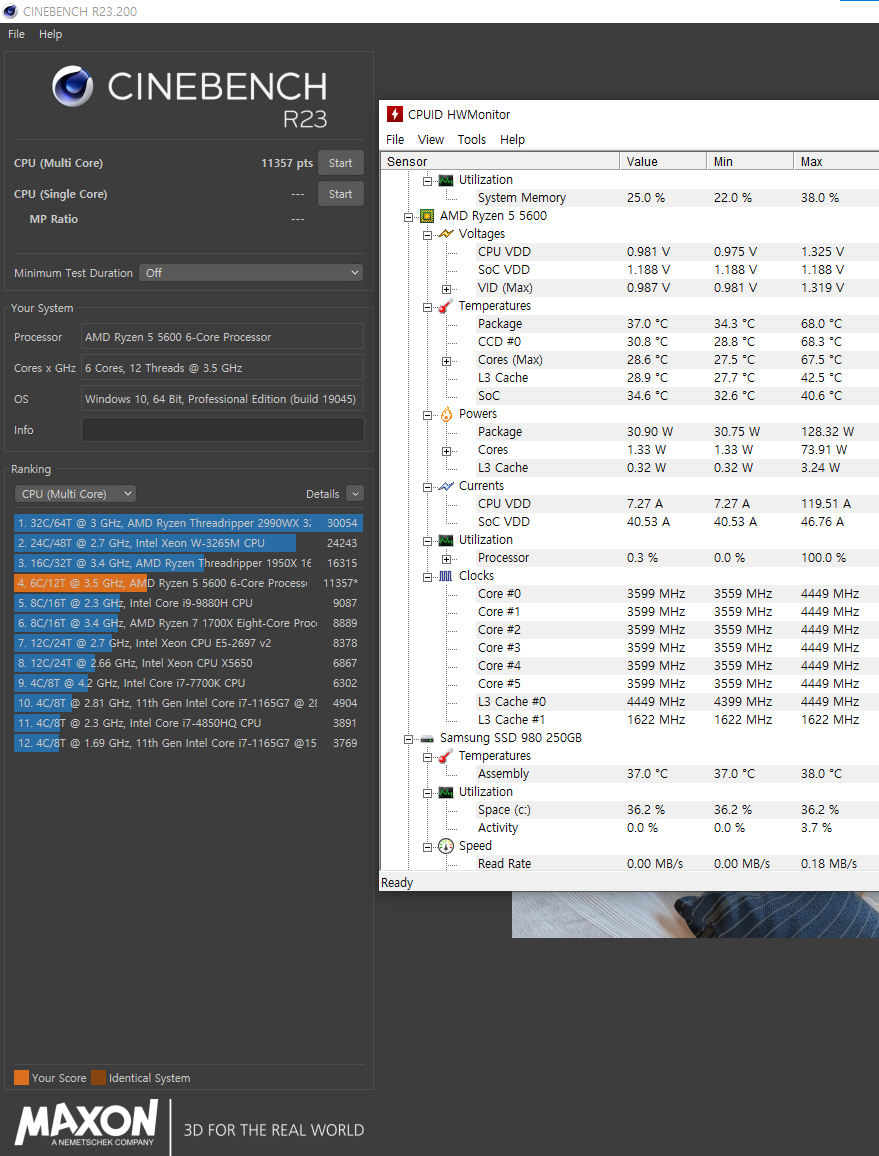Click the thermometer icon beside Ryzen Temperatures
Image resolution: width=879 pixels, height=1156 pixels.
[446, 306]
